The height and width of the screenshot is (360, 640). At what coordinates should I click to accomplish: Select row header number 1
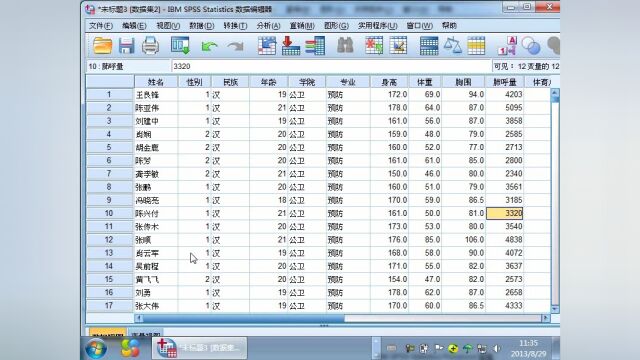click(x=109, y=94)
